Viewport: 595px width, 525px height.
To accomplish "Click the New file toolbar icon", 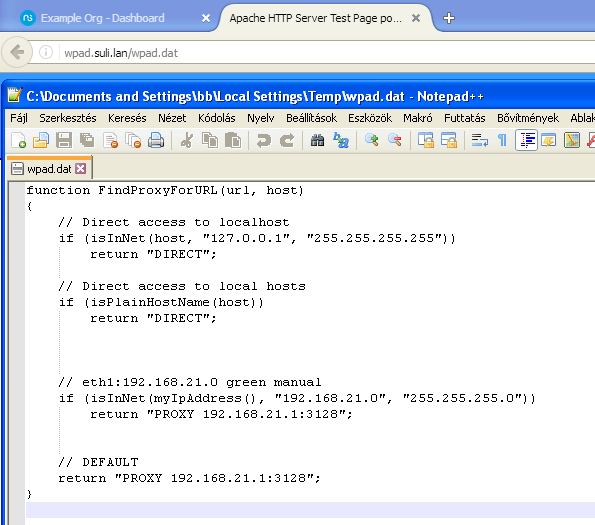I will tap(18, 140).
